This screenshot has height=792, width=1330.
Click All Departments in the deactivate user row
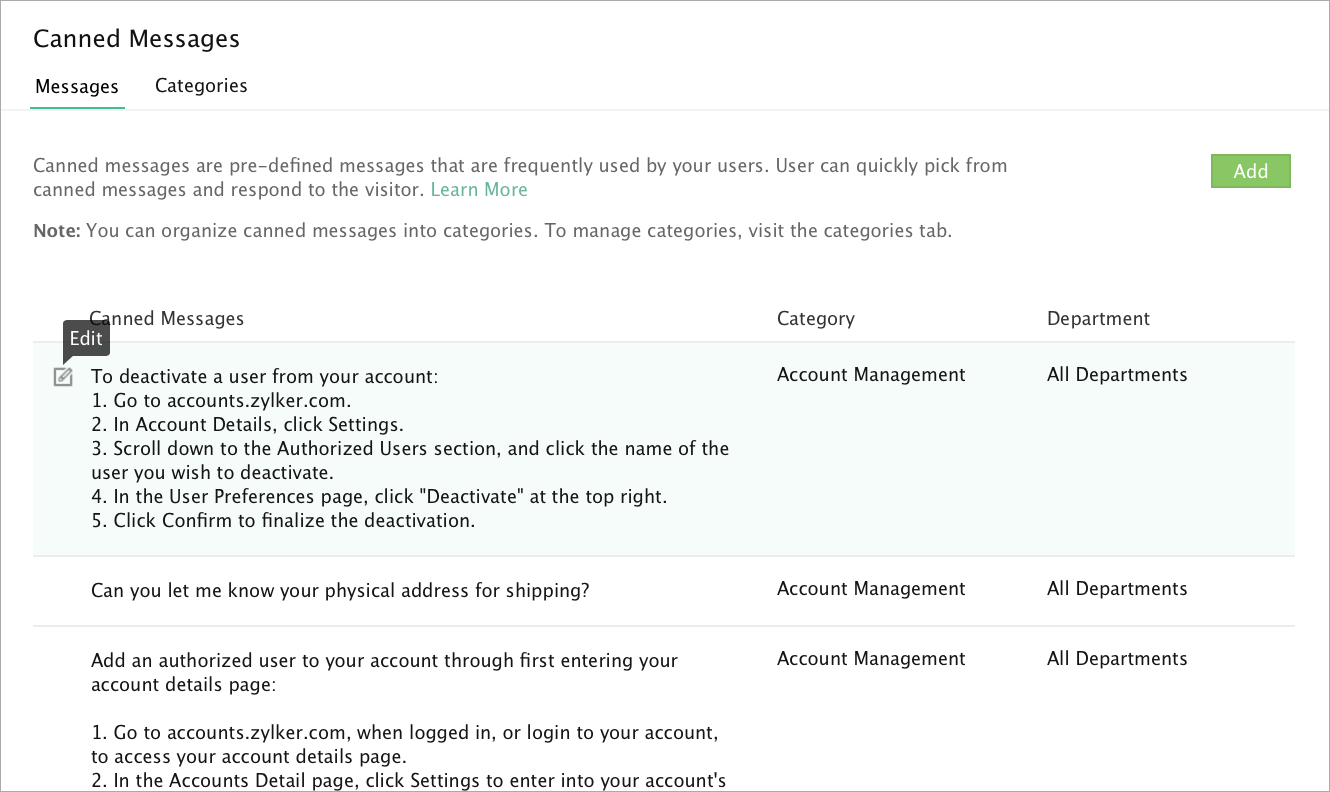tap(1117, 375)
